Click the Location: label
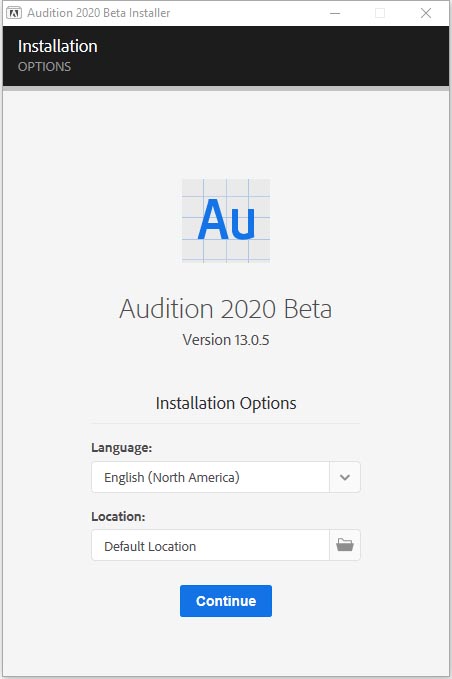 click(118, 516)
